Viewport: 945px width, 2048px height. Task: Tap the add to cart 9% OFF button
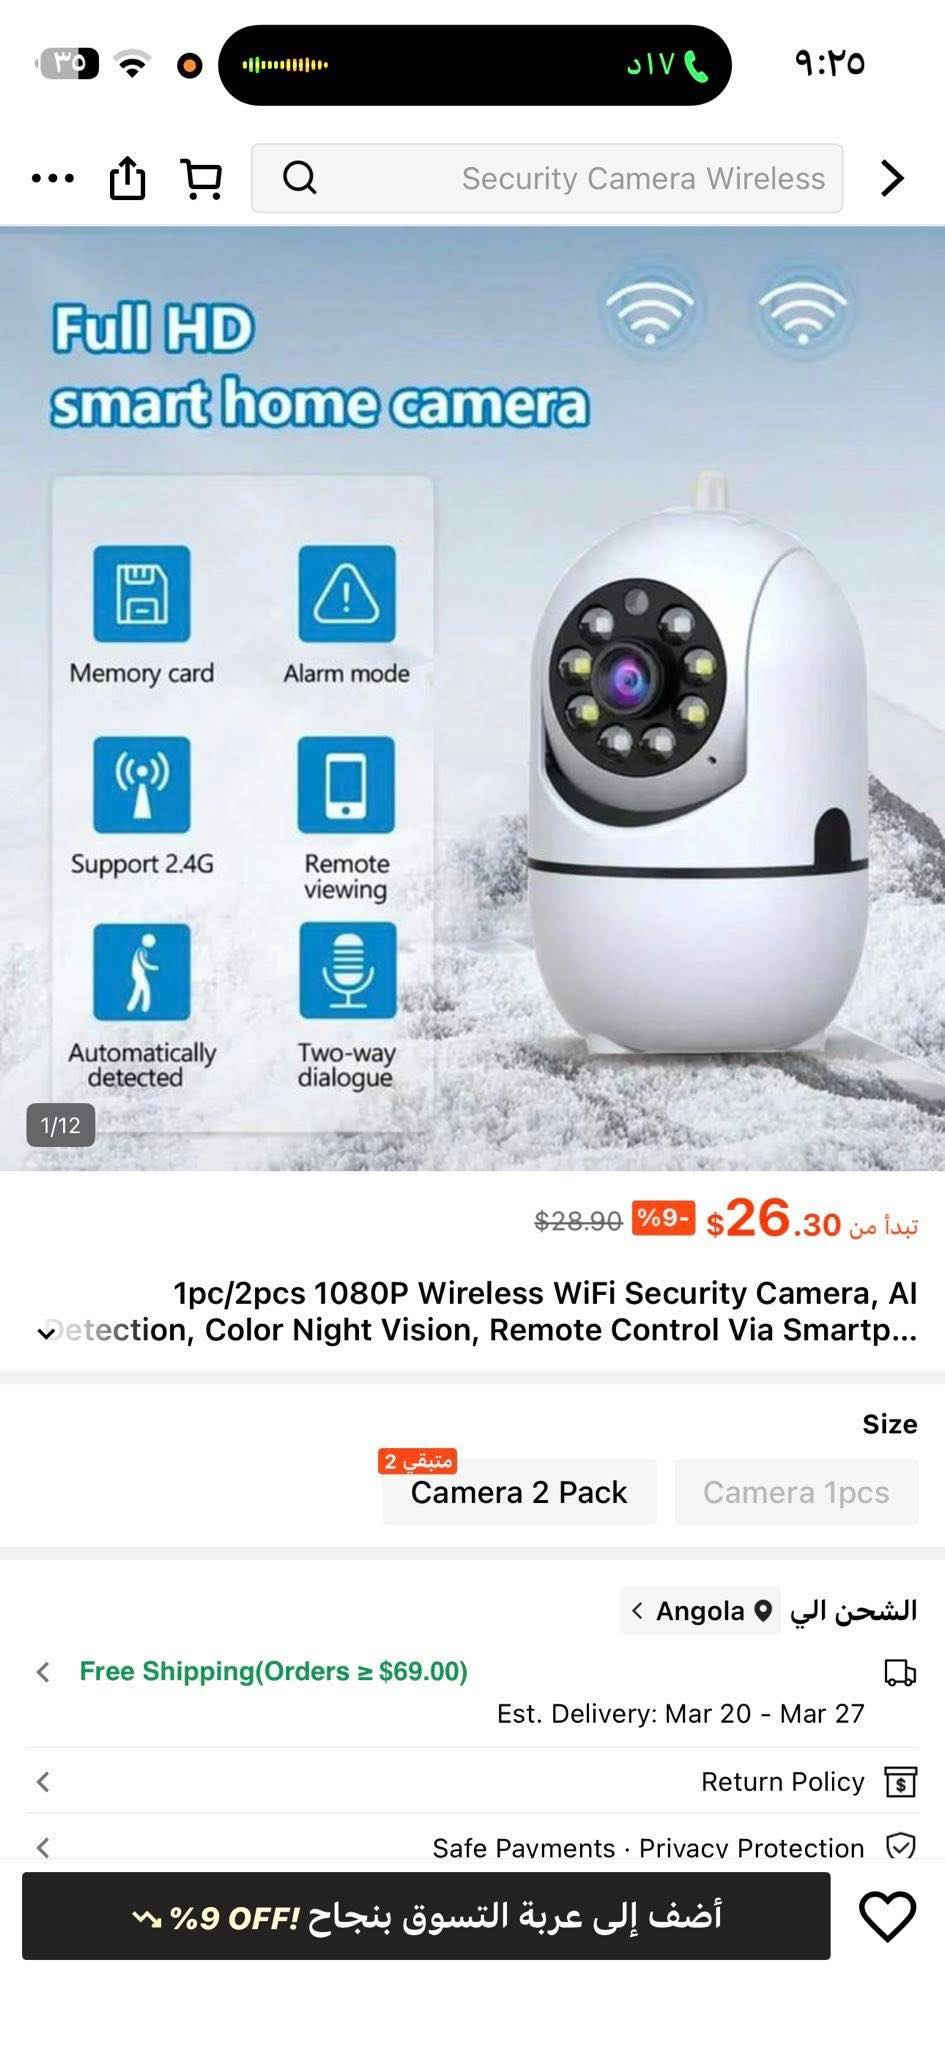click(426, 1916)
